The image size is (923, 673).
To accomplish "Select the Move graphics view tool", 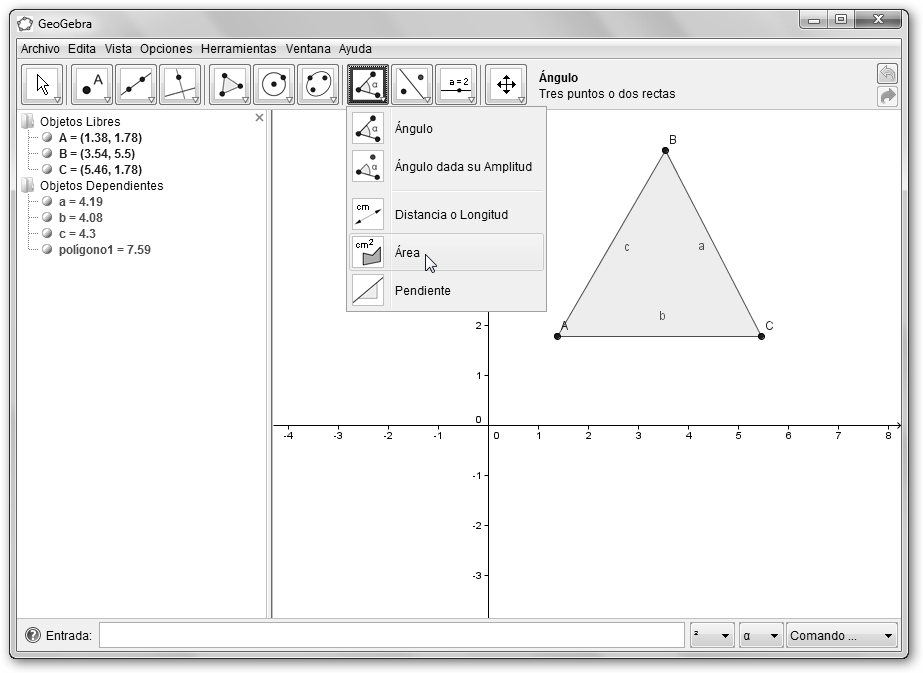I will point(506,85).
